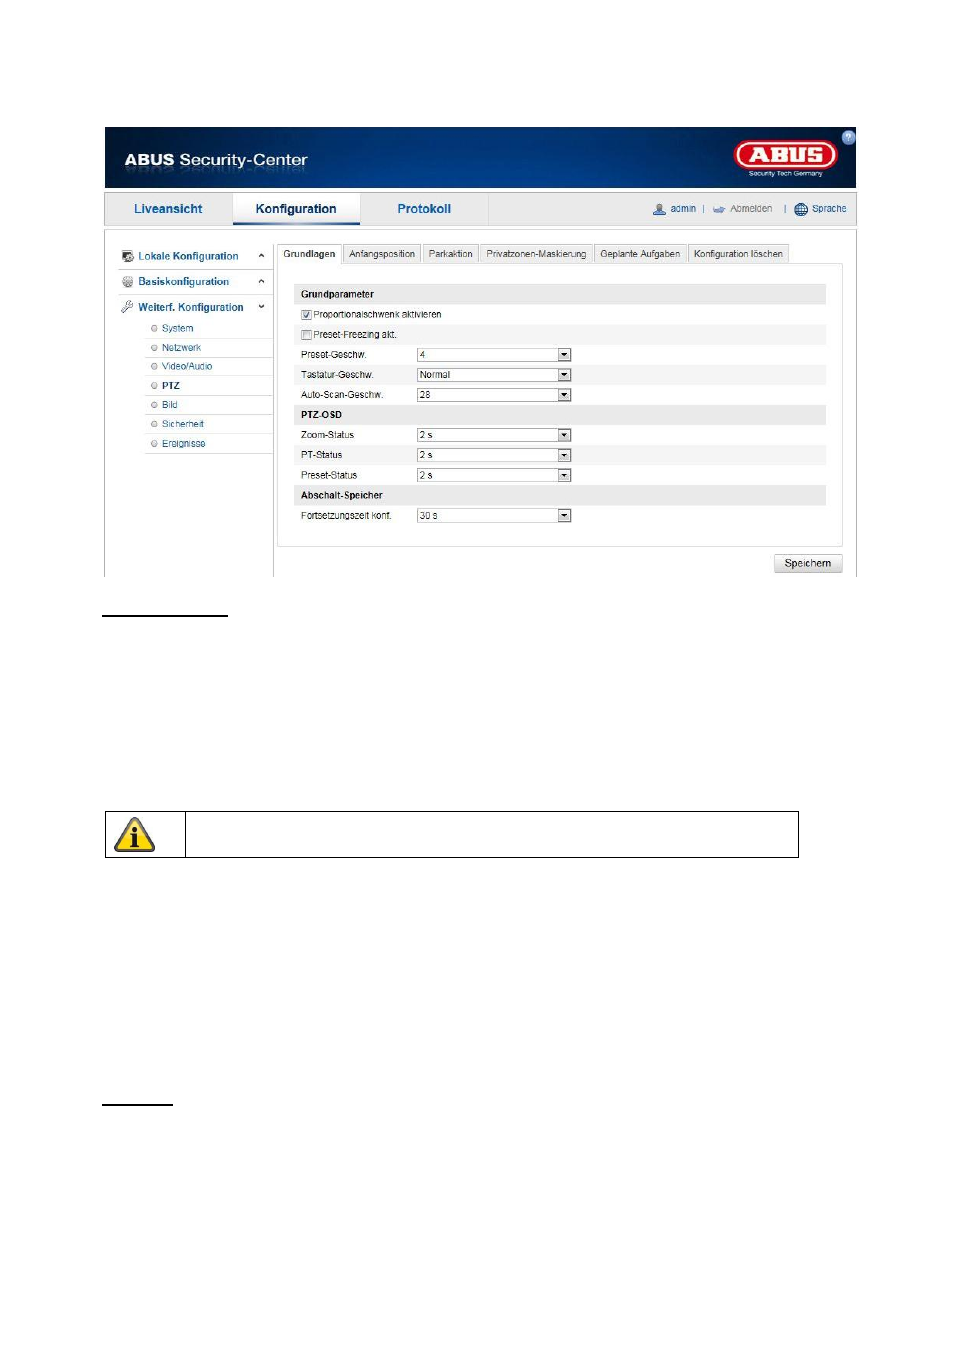955x1350 pixels.
Task: Click the Grundparameter section heading
Action: (x=337, y=295)
